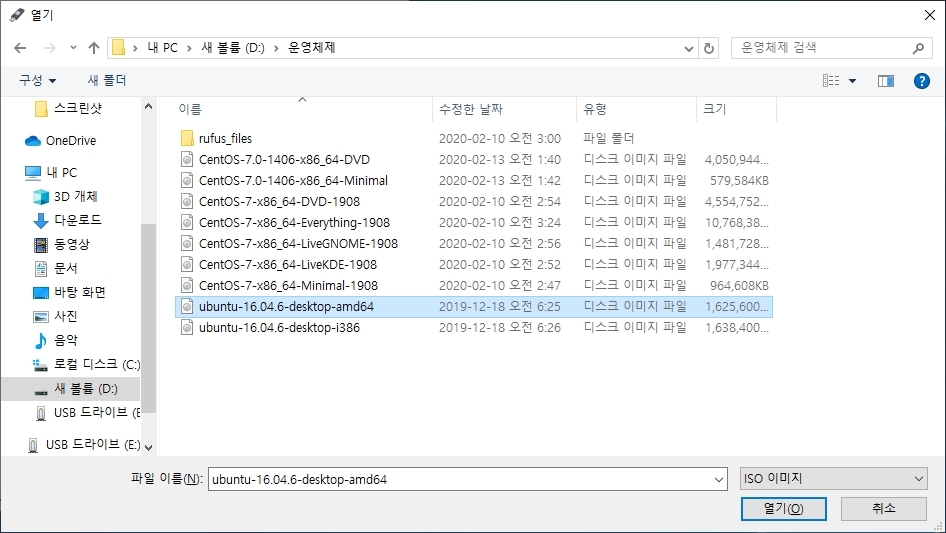Expand the file name dropdown arrow

click(719, 479)
